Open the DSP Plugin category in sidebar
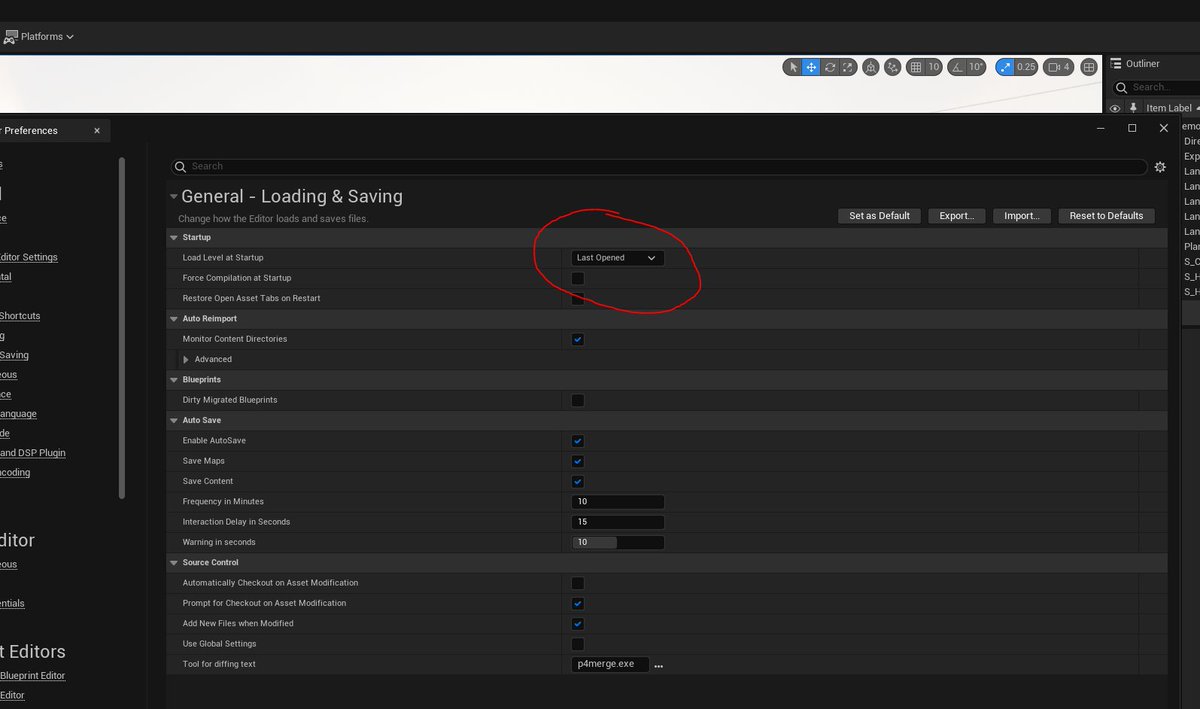 [33, 453]
